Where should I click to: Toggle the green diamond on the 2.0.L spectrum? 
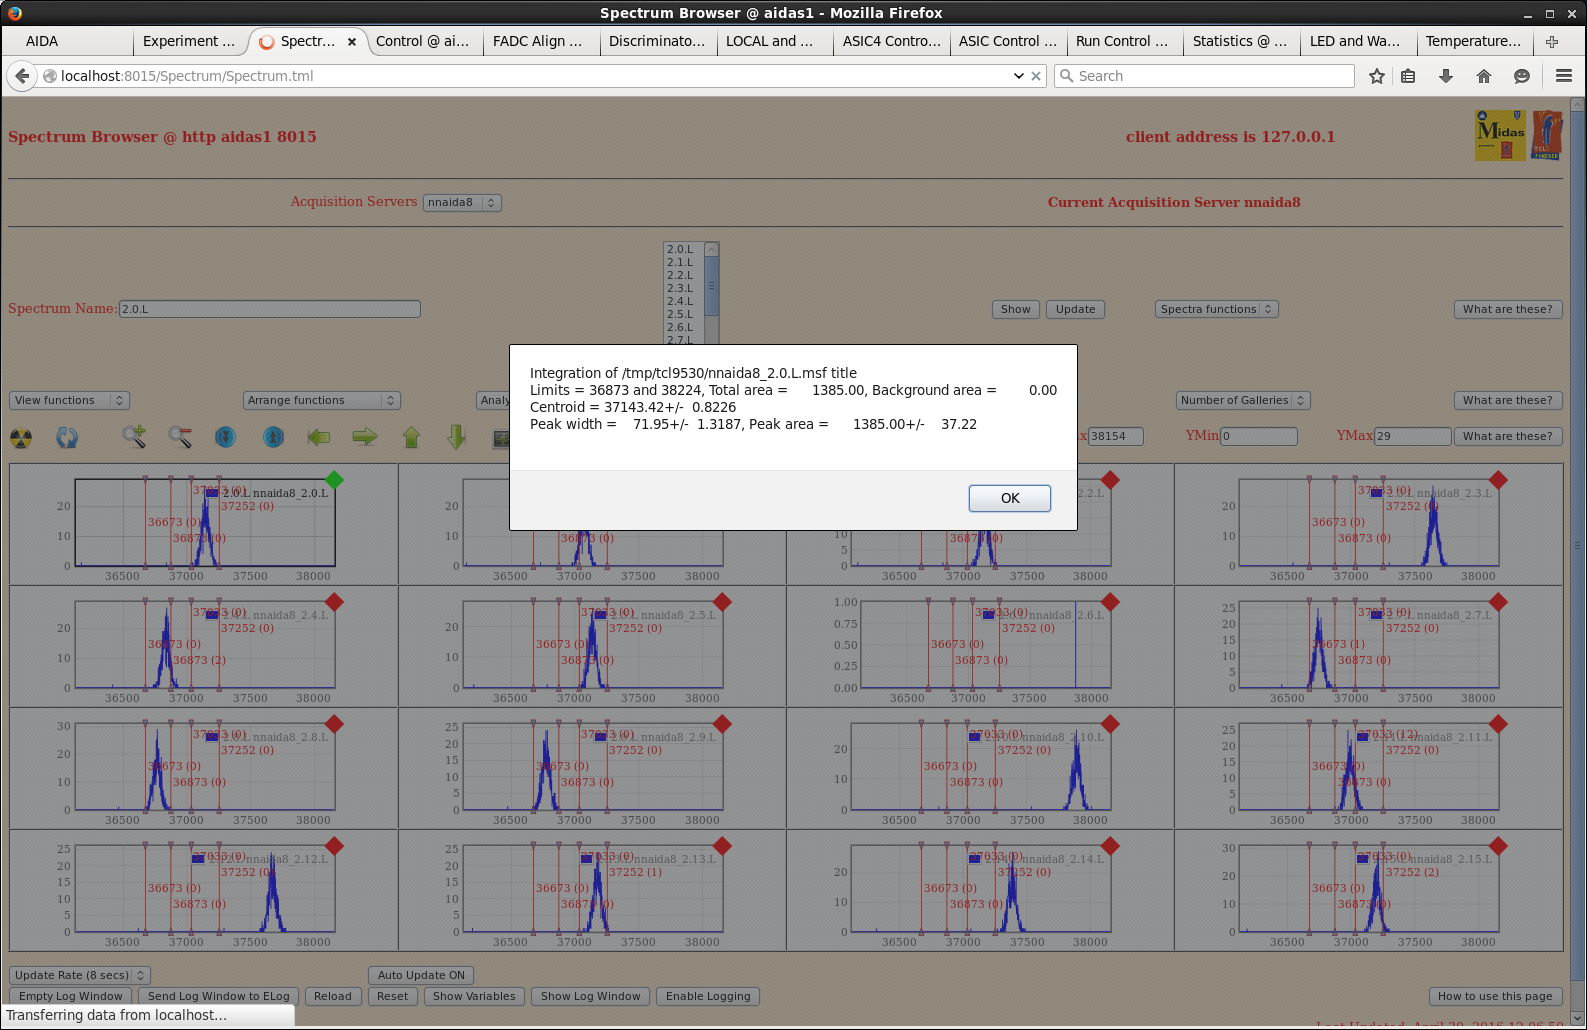(334, 480)
